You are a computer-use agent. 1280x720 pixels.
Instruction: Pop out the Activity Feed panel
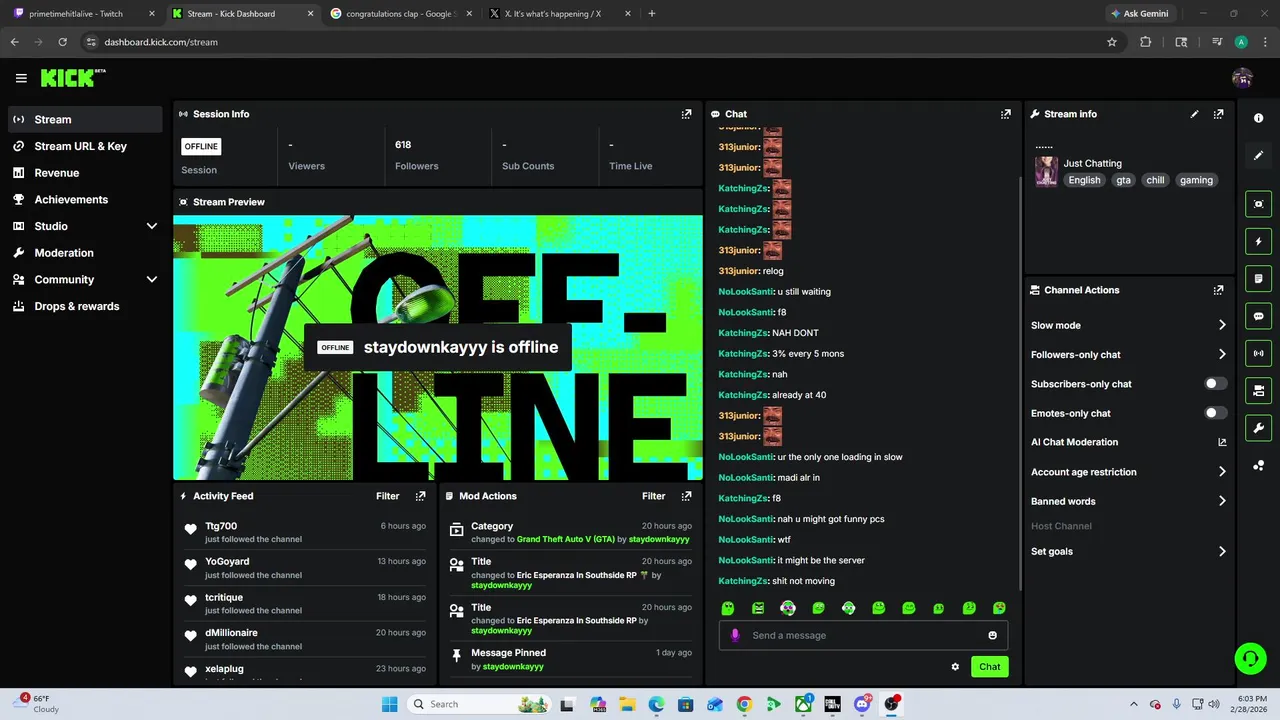(420, 496)
